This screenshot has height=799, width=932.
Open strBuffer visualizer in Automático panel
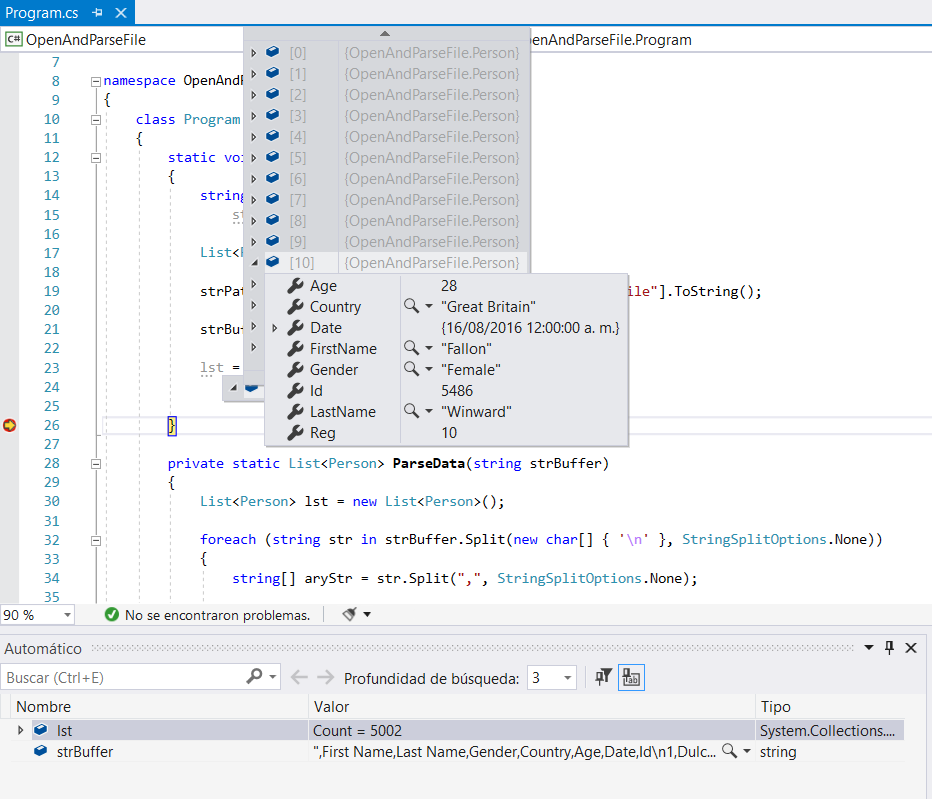pos(730,751)
